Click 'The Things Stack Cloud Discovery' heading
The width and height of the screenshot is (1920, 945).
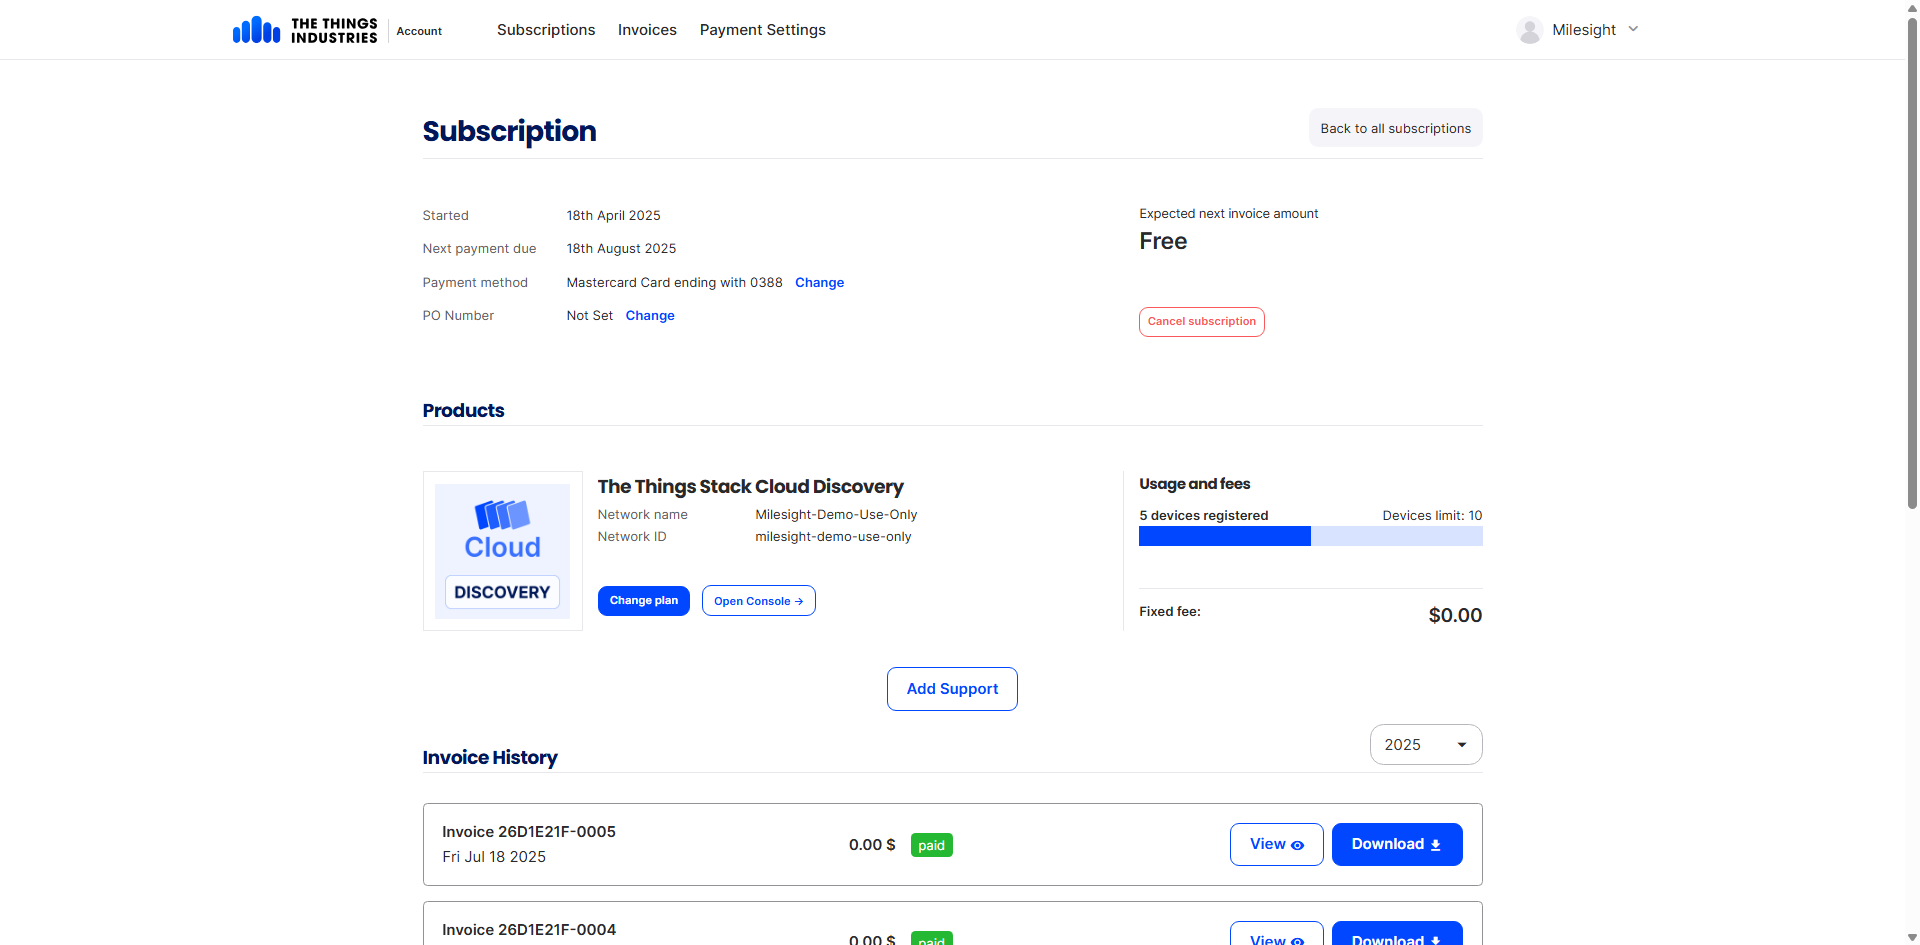(750, 487)
